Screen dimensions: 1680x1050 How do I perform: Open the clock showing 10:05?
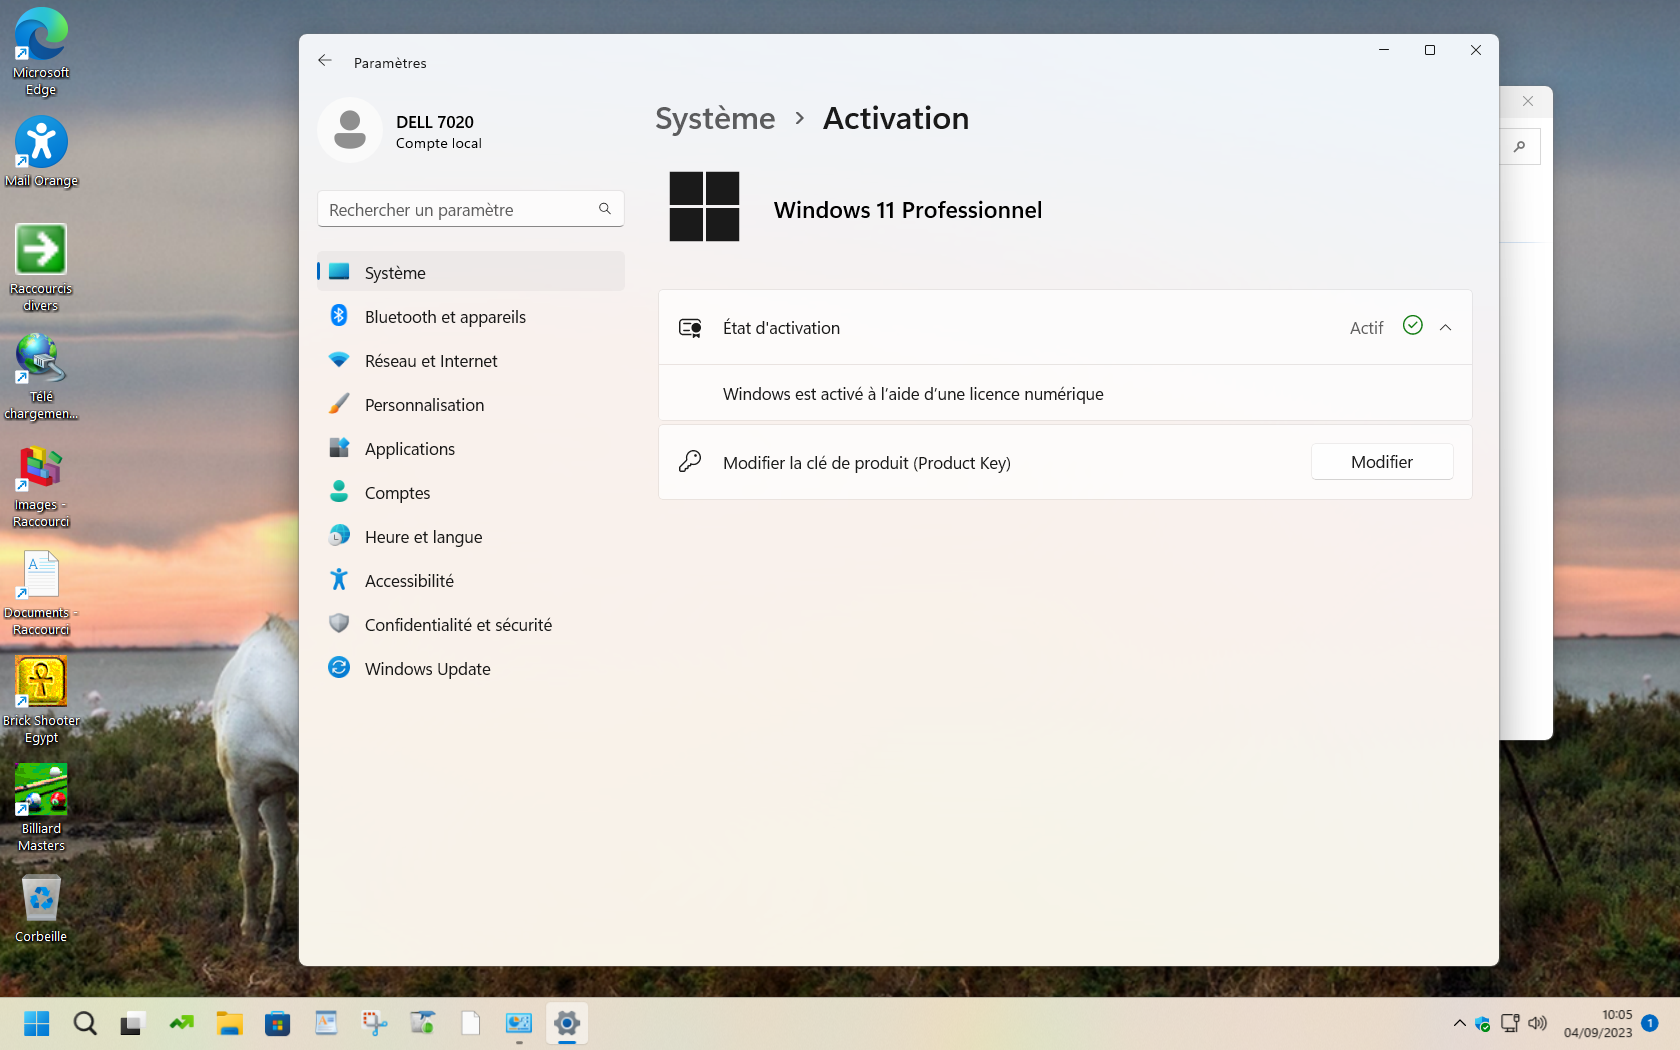coord(1598,1023)
